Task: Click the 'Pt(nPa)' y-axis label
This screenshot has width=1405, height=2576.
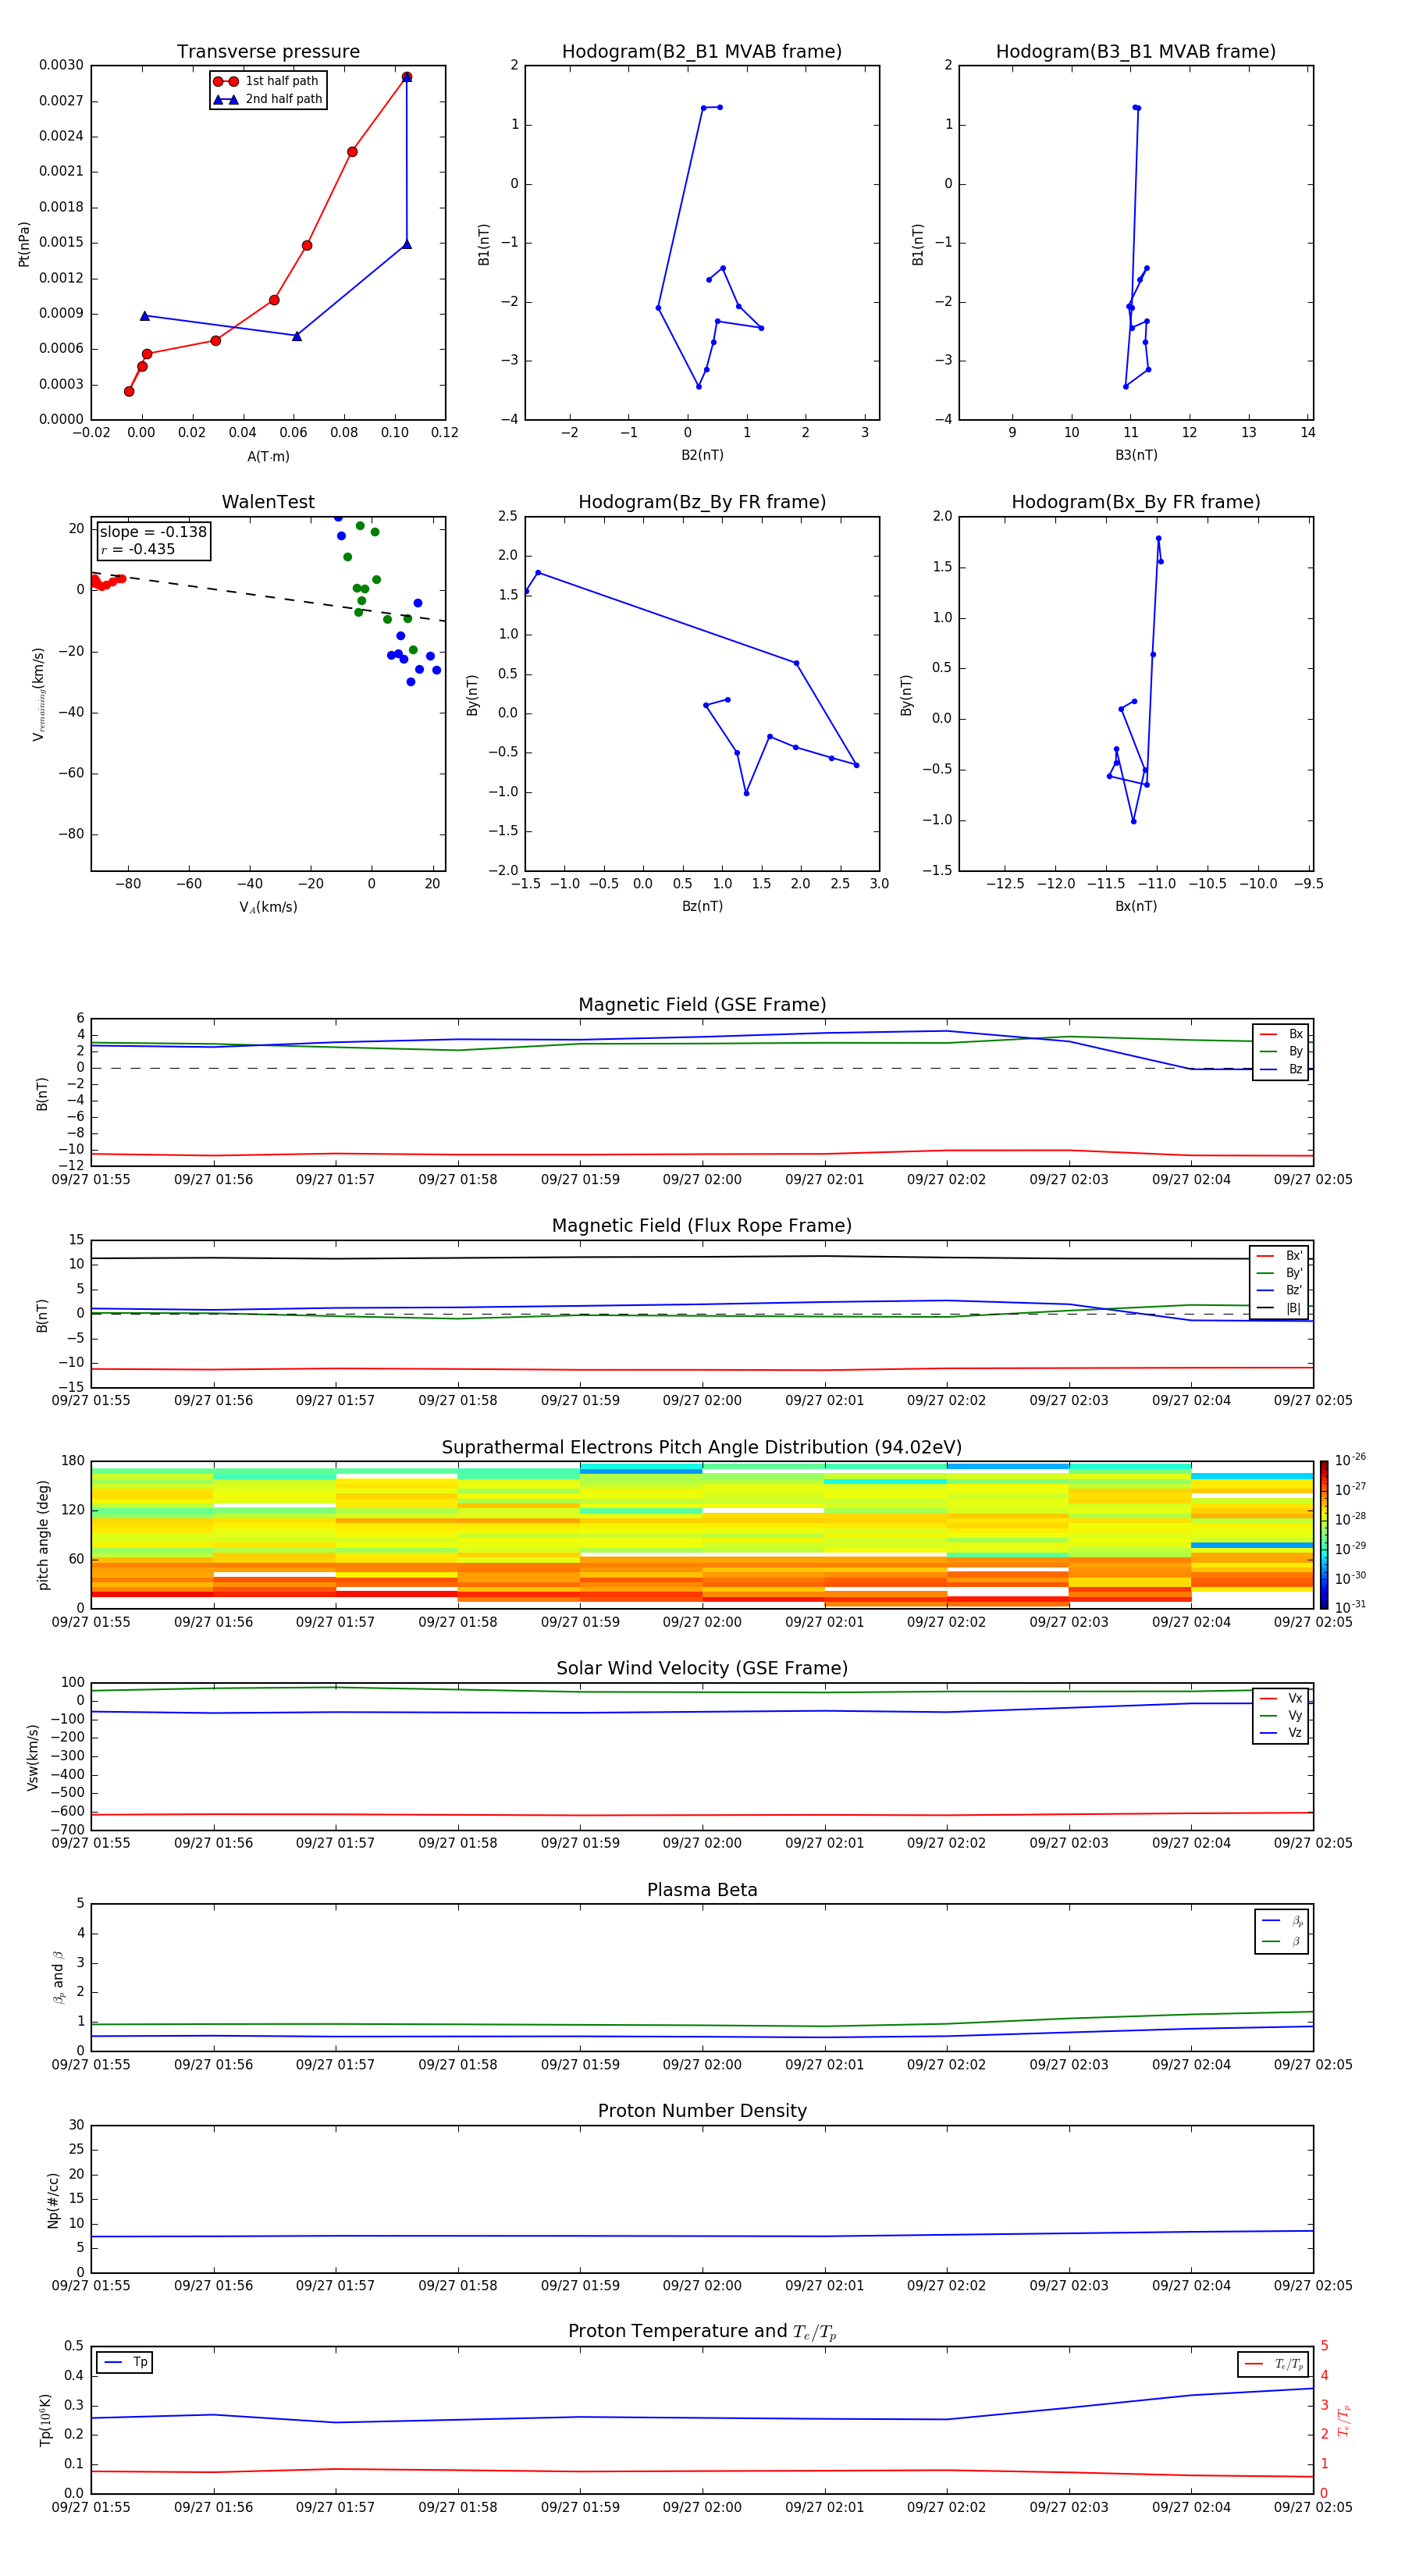Action: tap(24, 244)
